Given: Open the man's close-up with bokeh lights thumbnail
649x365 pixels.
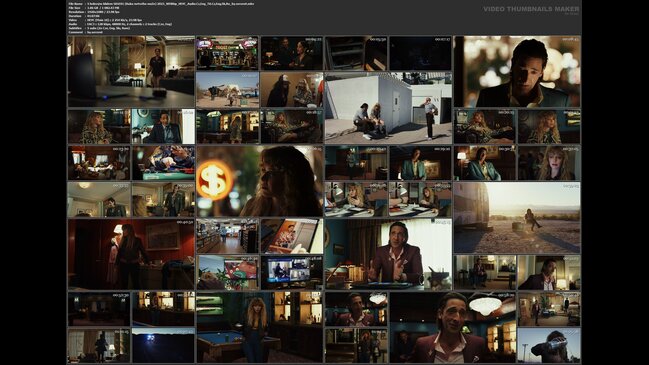Looking at the screenshot, I should [517, 72].
